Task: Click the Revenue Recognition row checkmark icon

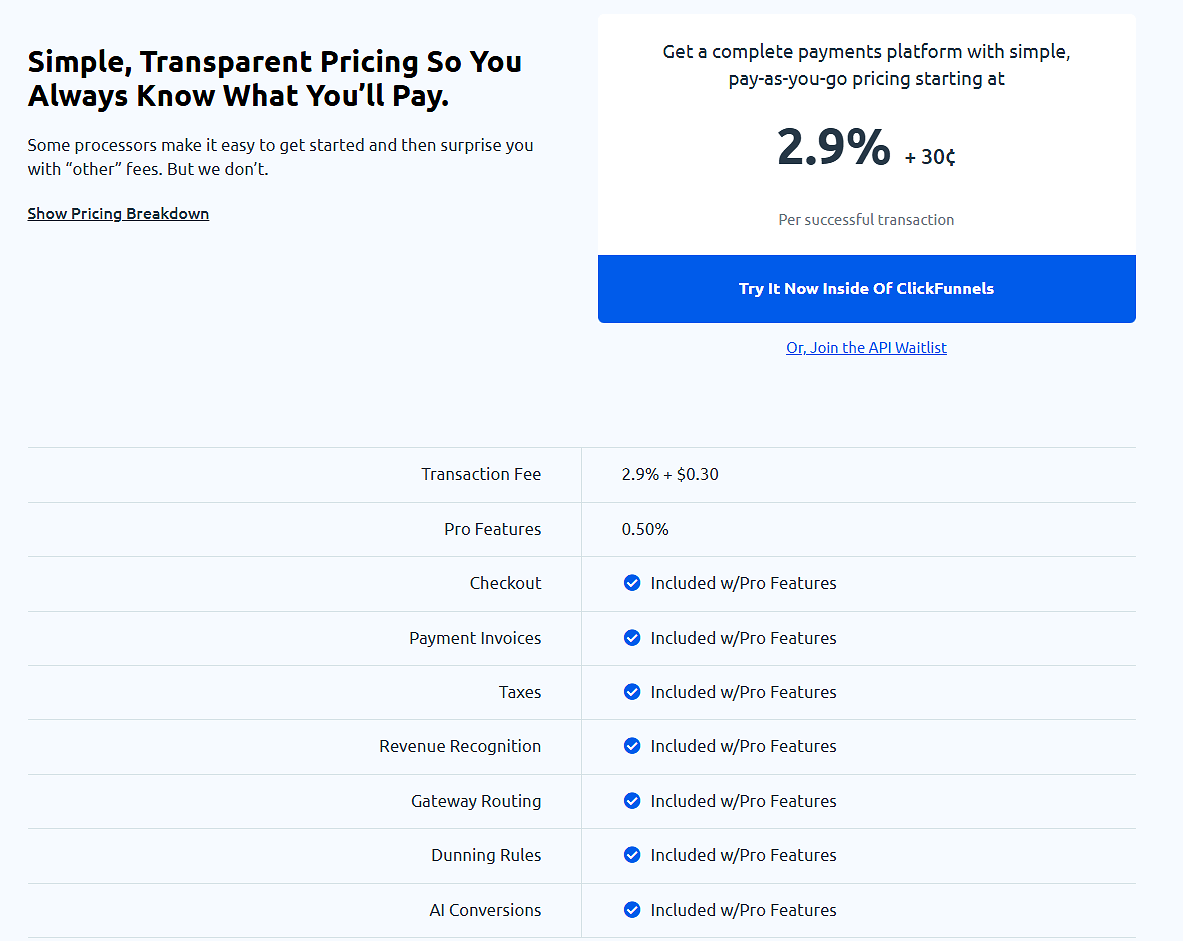Action: click(x=632, y=746)
